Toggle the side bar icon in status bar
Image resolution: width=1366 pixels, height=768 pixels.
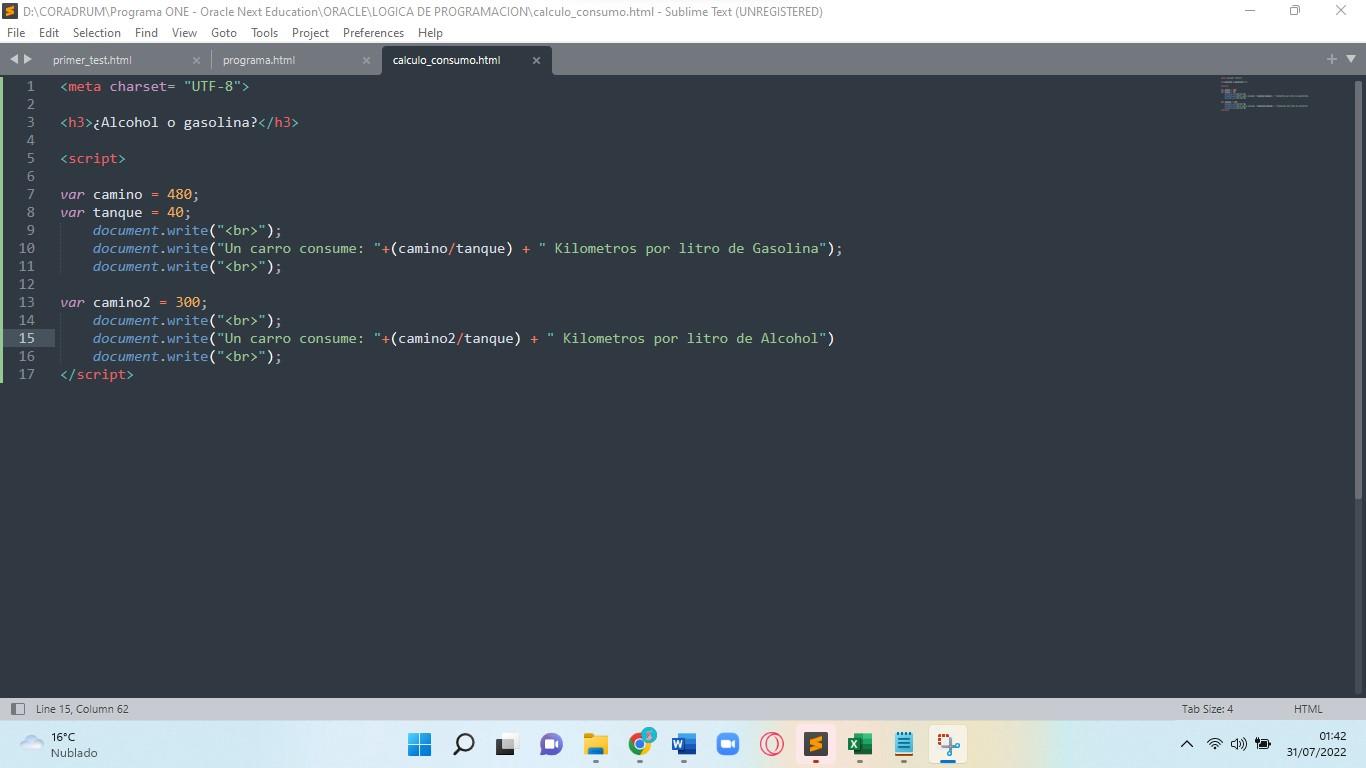click(17, 709)
